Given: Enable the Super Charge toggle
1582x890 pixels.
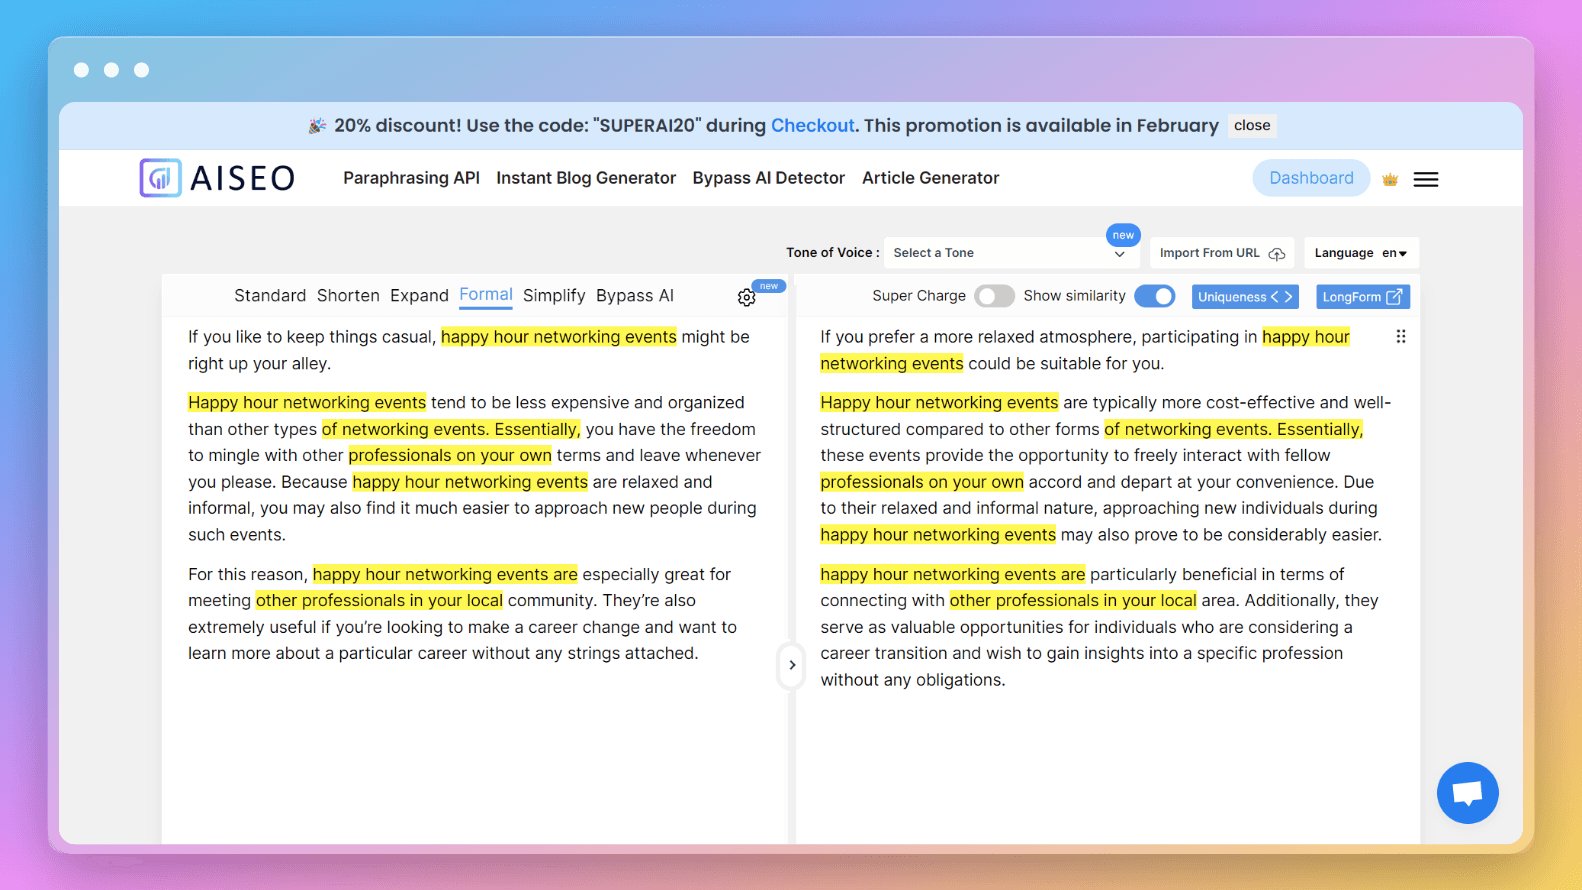Looking at the screenshot, I should click(x=993, y=296).
